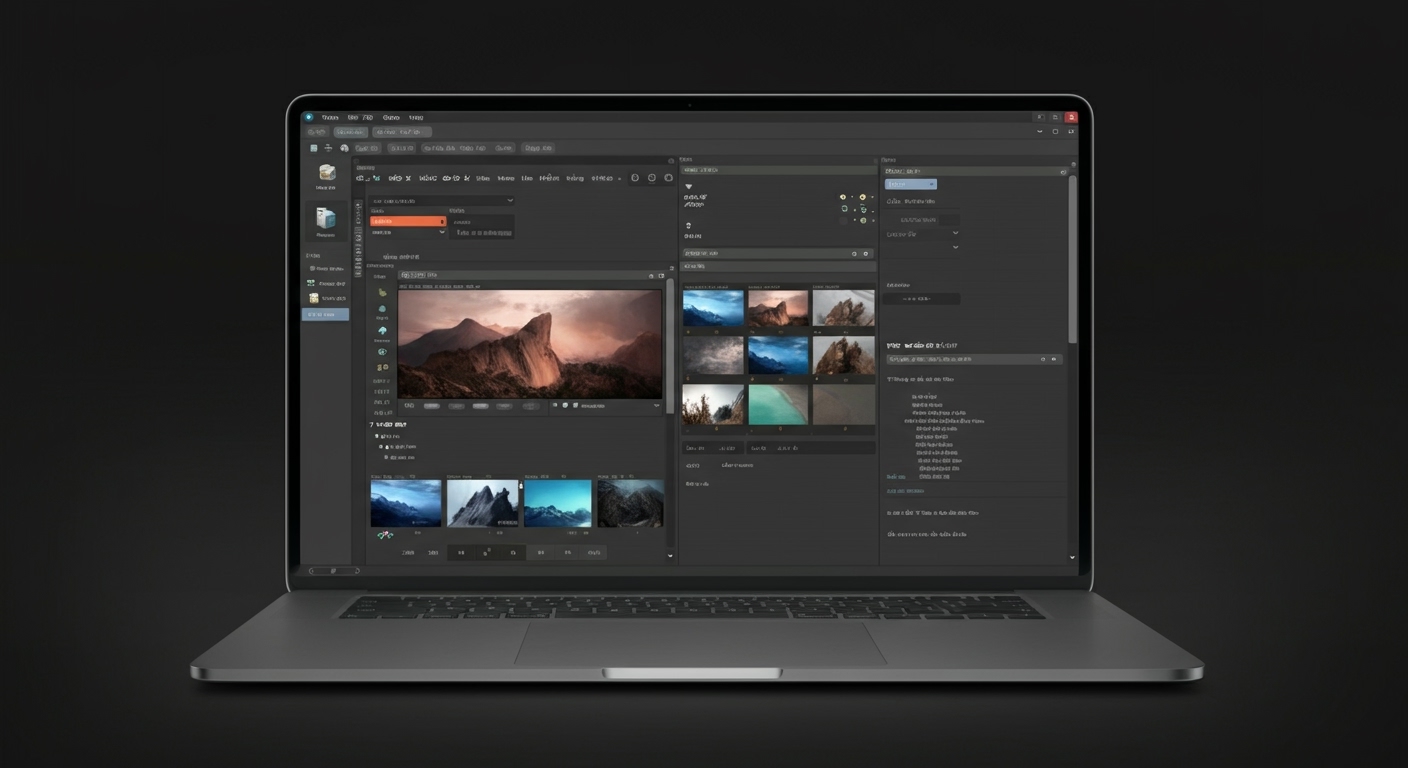Select the highlighted blue item in left sidebar
1408x768 pixels.
pos(325,314)
